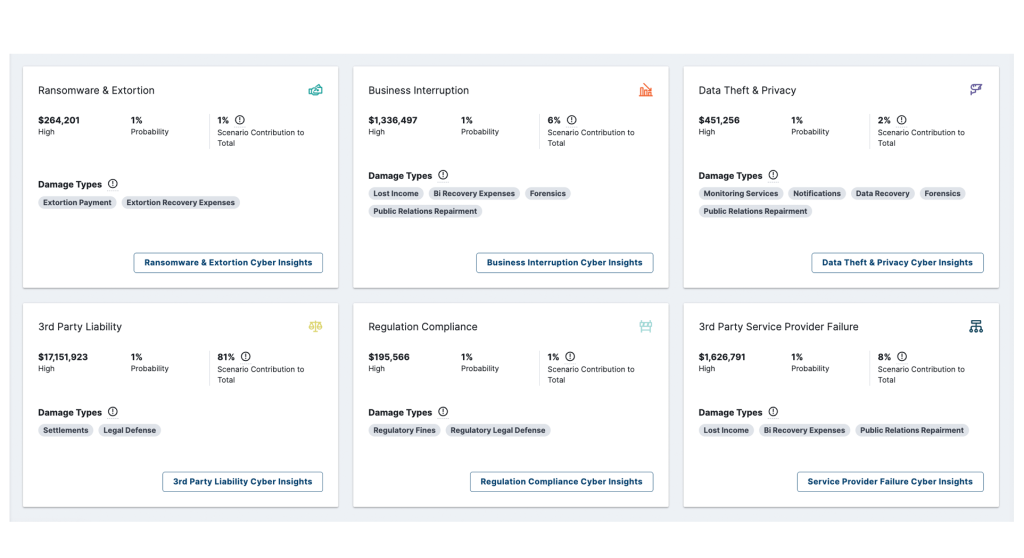Click info icon next to 81% contribution
This screenshot has width=1024, height=558.
(245, 357)
